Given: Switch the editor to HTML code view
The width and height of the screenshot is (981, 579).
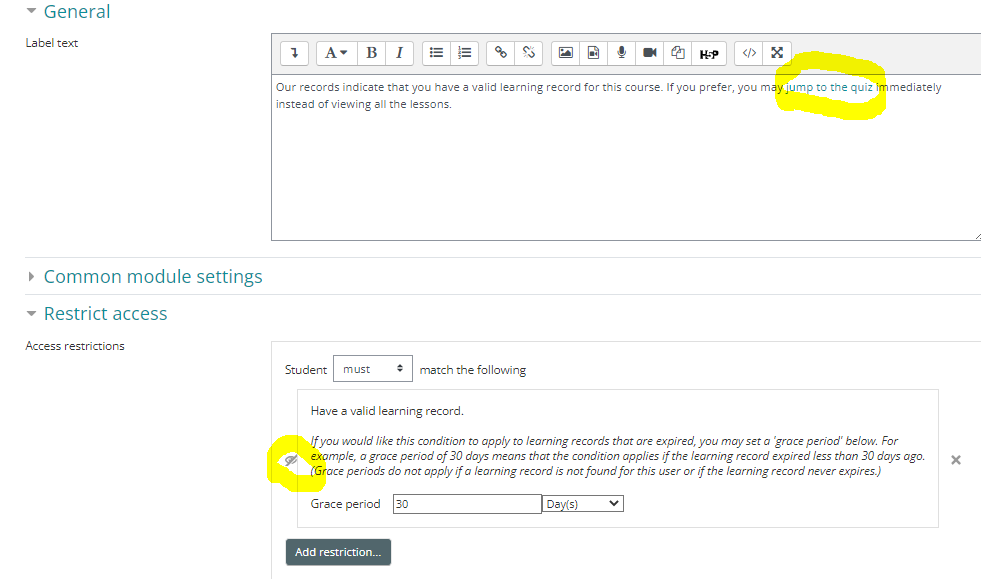Looking at the screenshot, I should [749, 53].
